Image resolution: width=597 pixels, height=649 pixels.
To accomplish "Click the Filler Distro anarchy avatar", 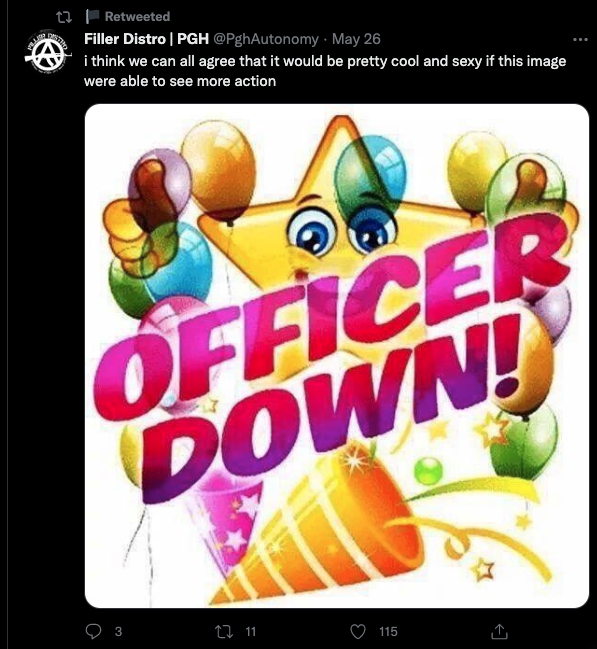I will 48,51.
